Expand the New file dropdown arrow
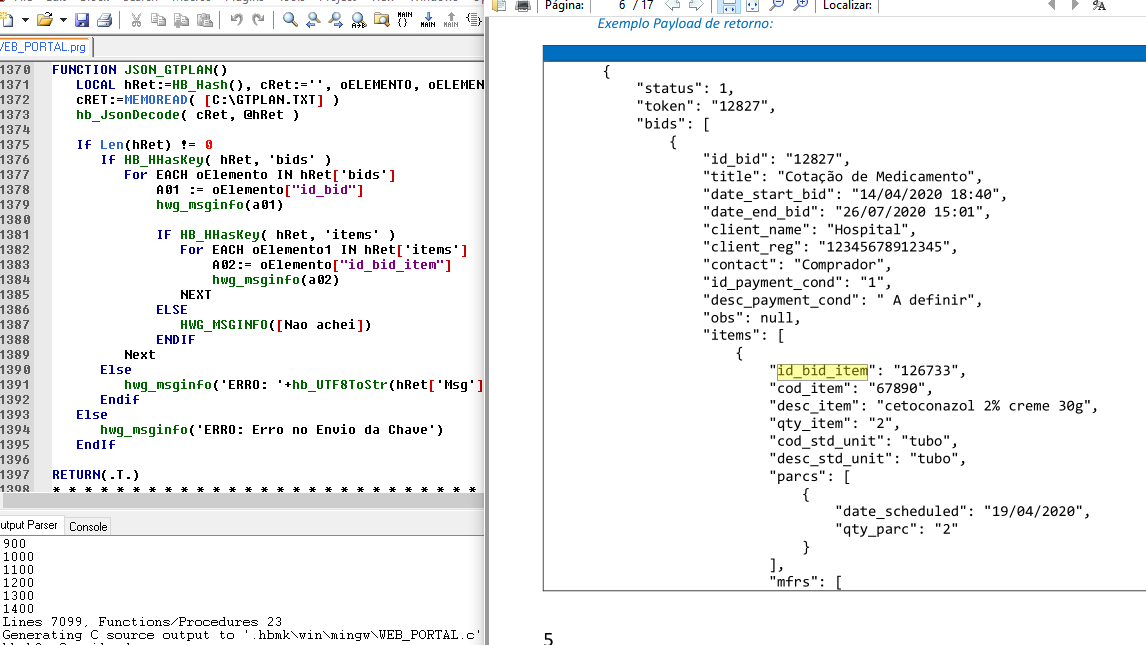 pyautogui.click(x=25, y=20)
